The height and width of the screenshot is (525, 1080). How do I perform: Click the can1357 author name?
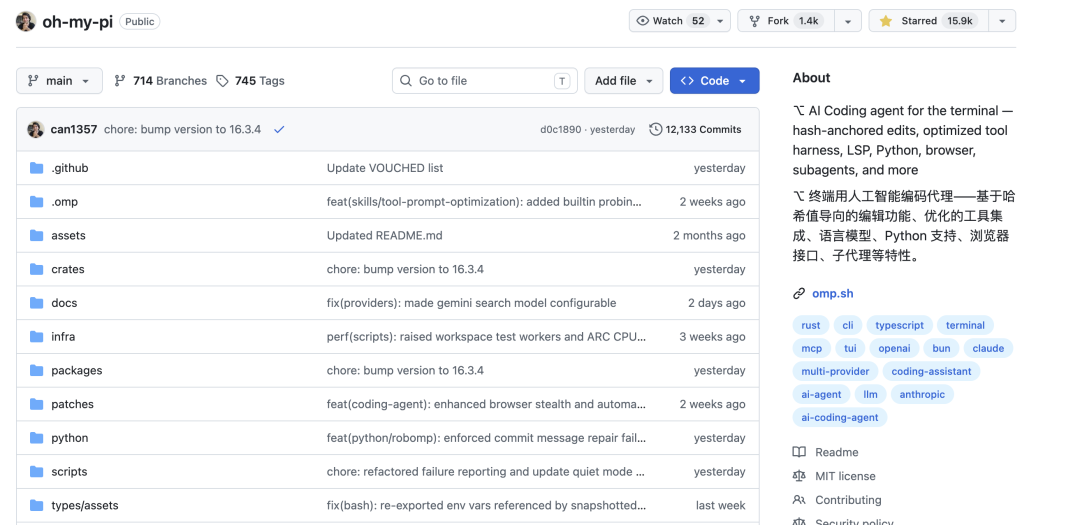tap(74, 130)
